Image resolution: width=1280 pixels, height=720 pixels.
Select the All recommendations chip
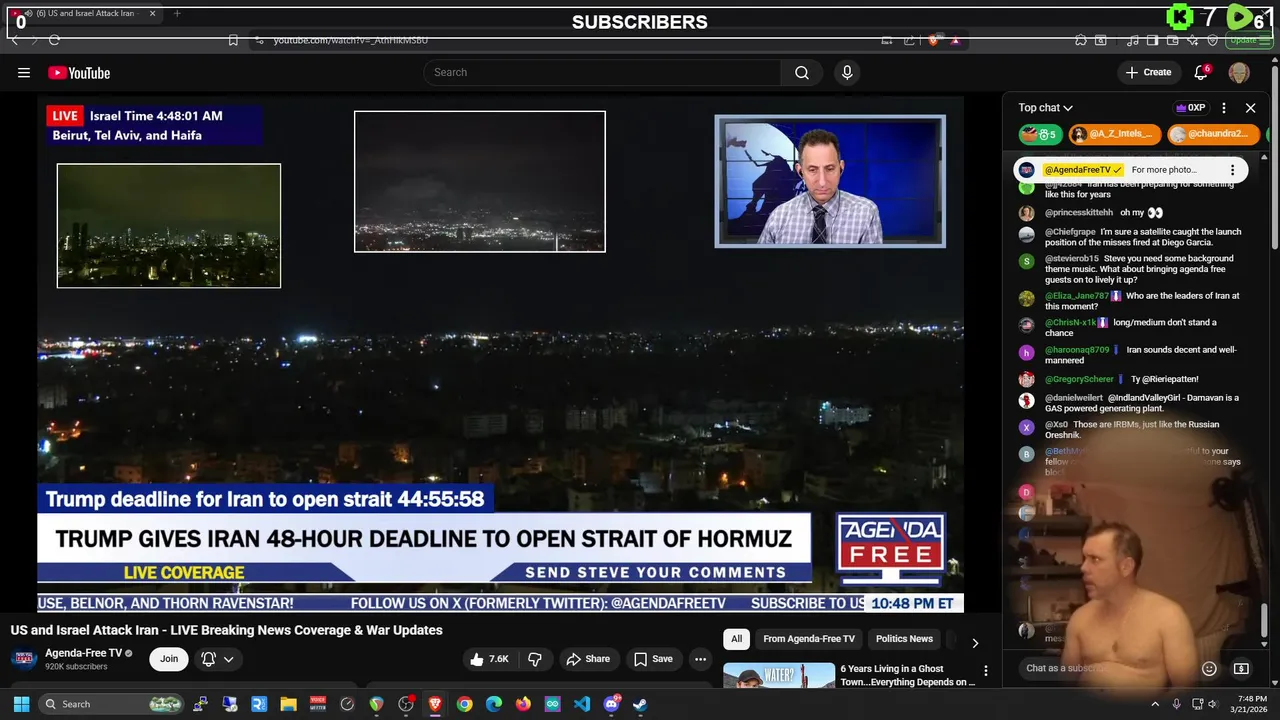pos(736,639)
